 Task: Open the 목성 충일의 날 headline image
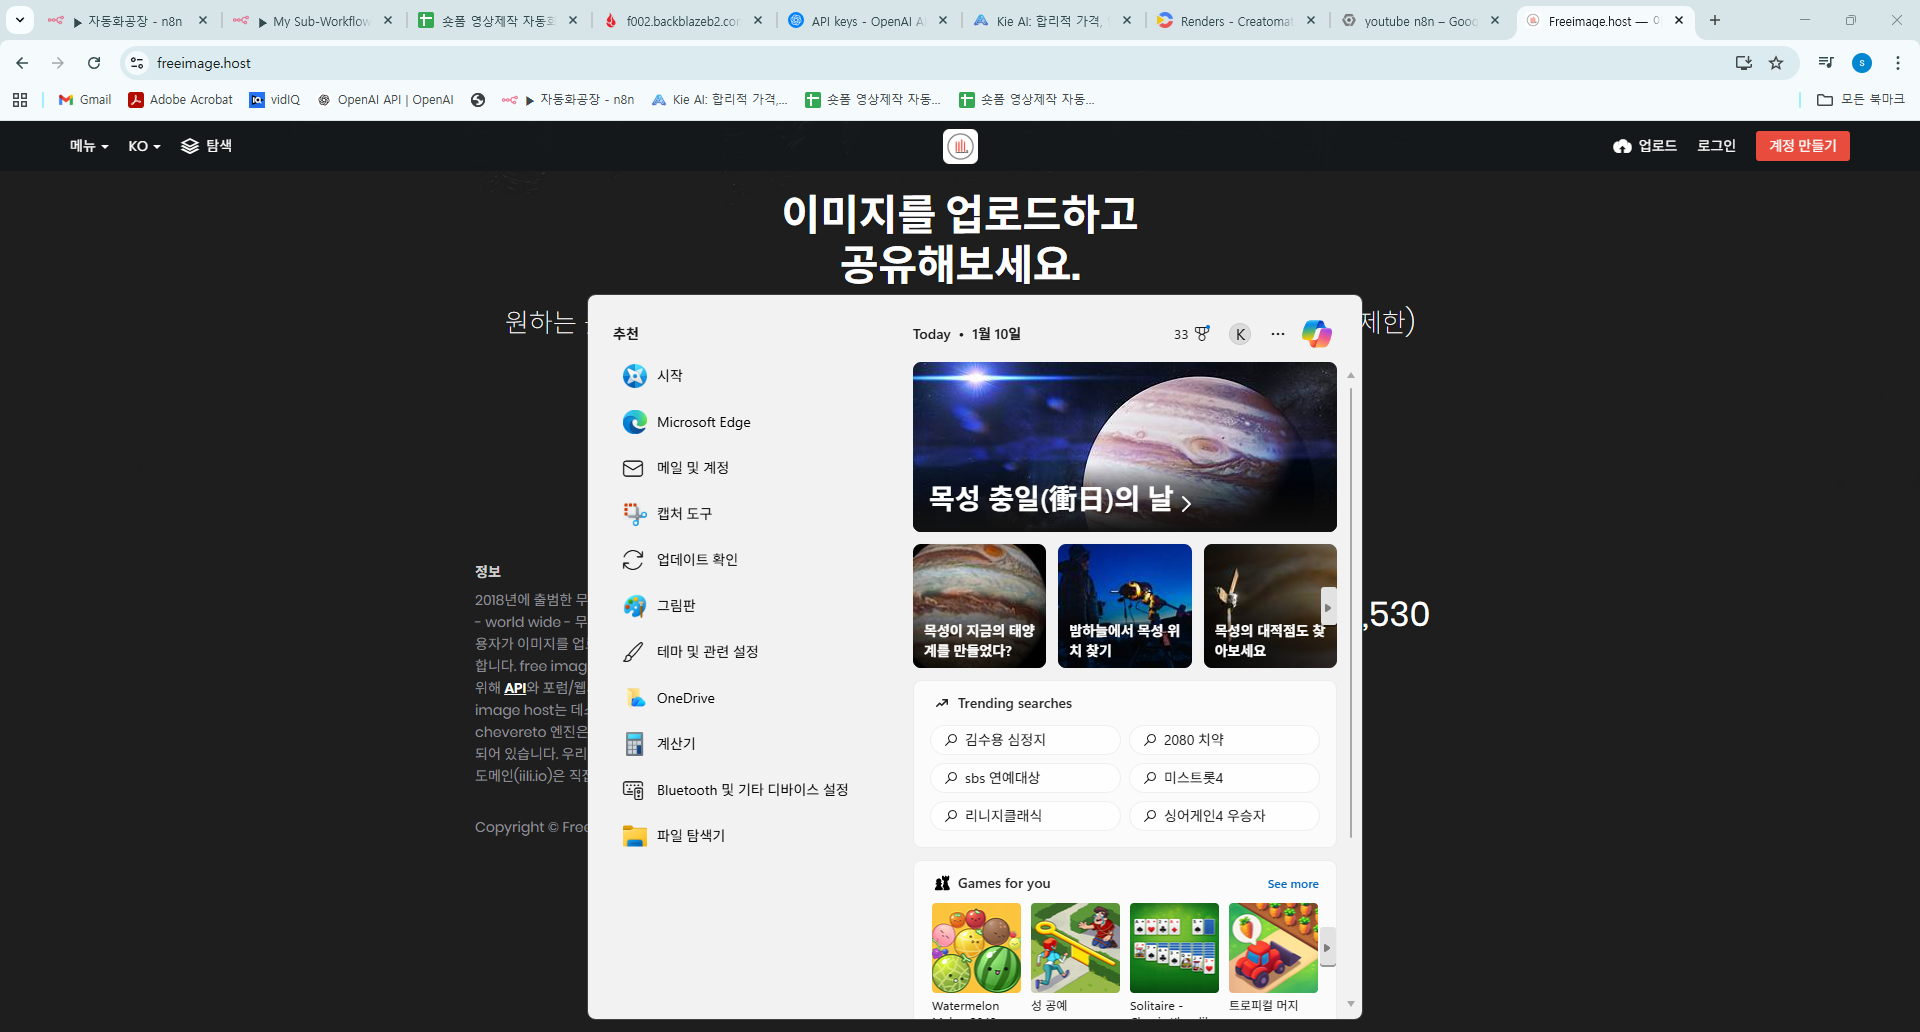pyautogui.click(x=1124, y=447)
